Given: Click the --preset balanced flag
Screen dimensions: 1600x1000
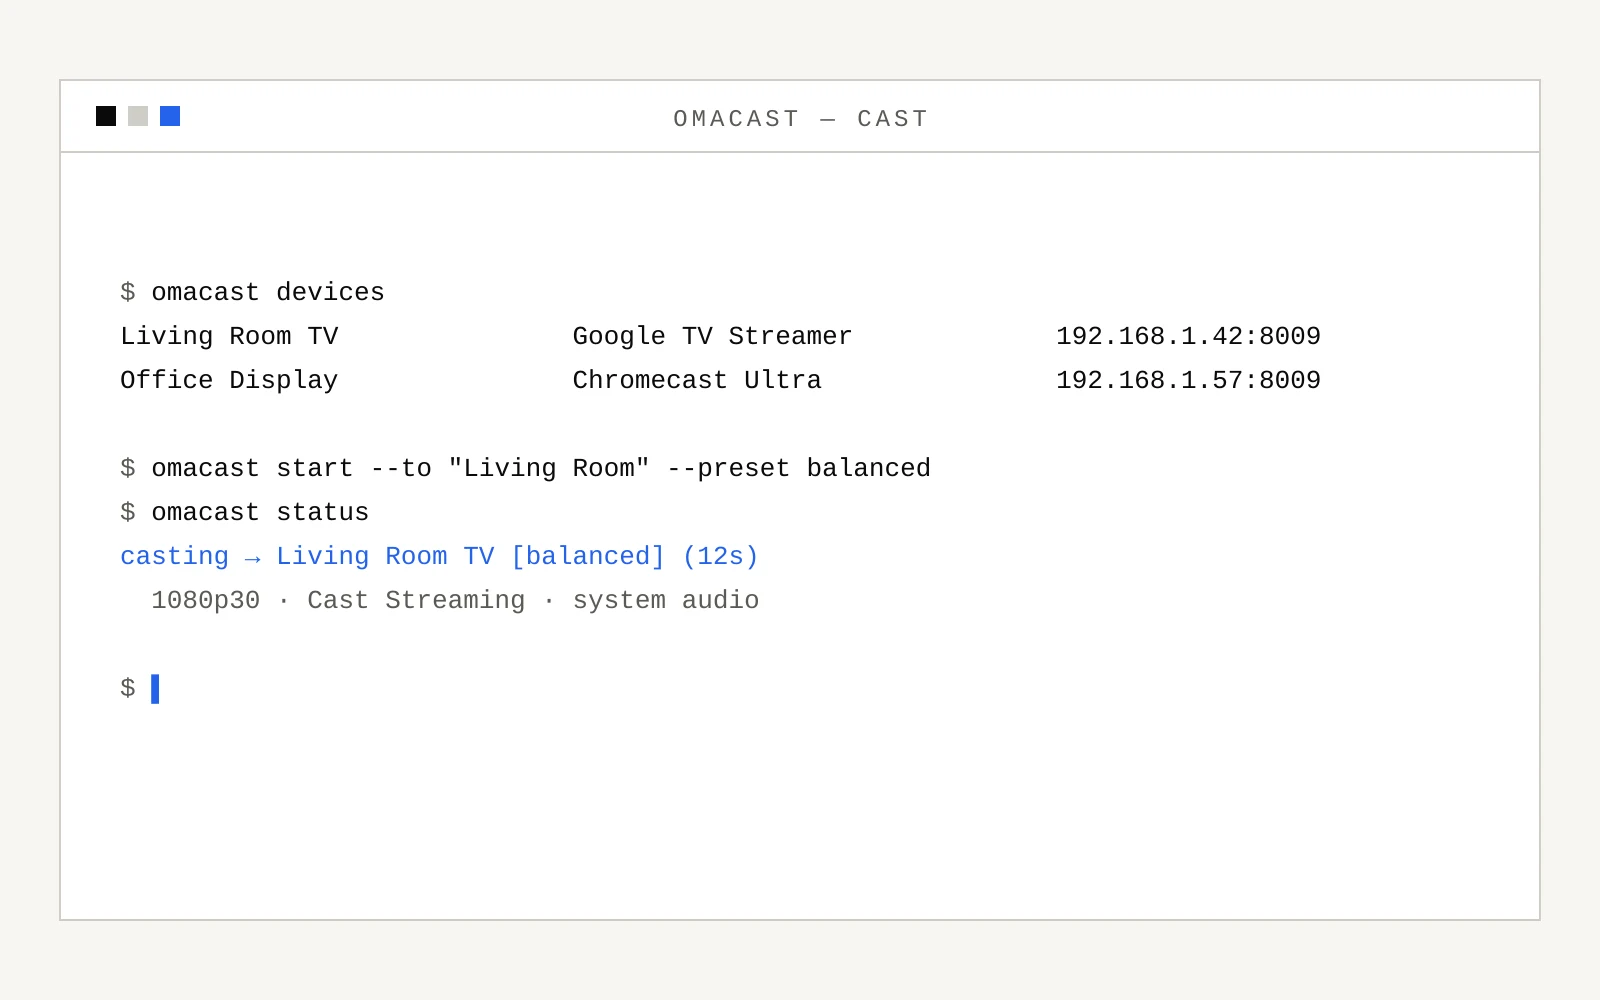Looking at the screenshot, I should coord(798,468).
